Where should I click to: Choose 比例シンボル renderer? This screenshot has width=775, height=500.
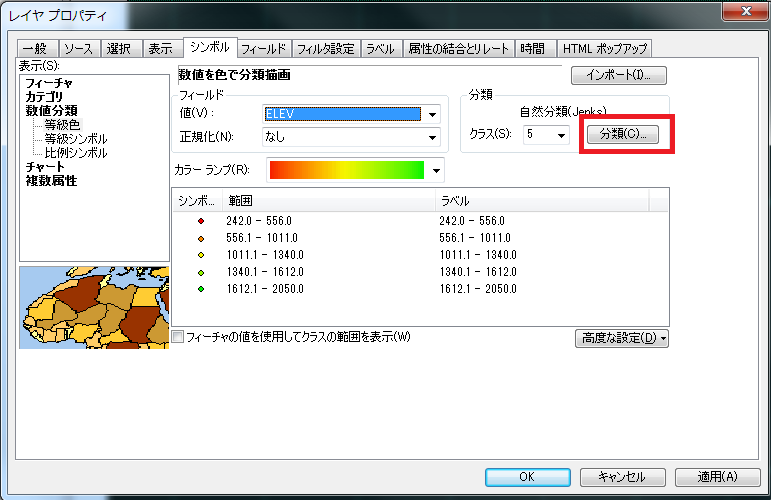76,153
